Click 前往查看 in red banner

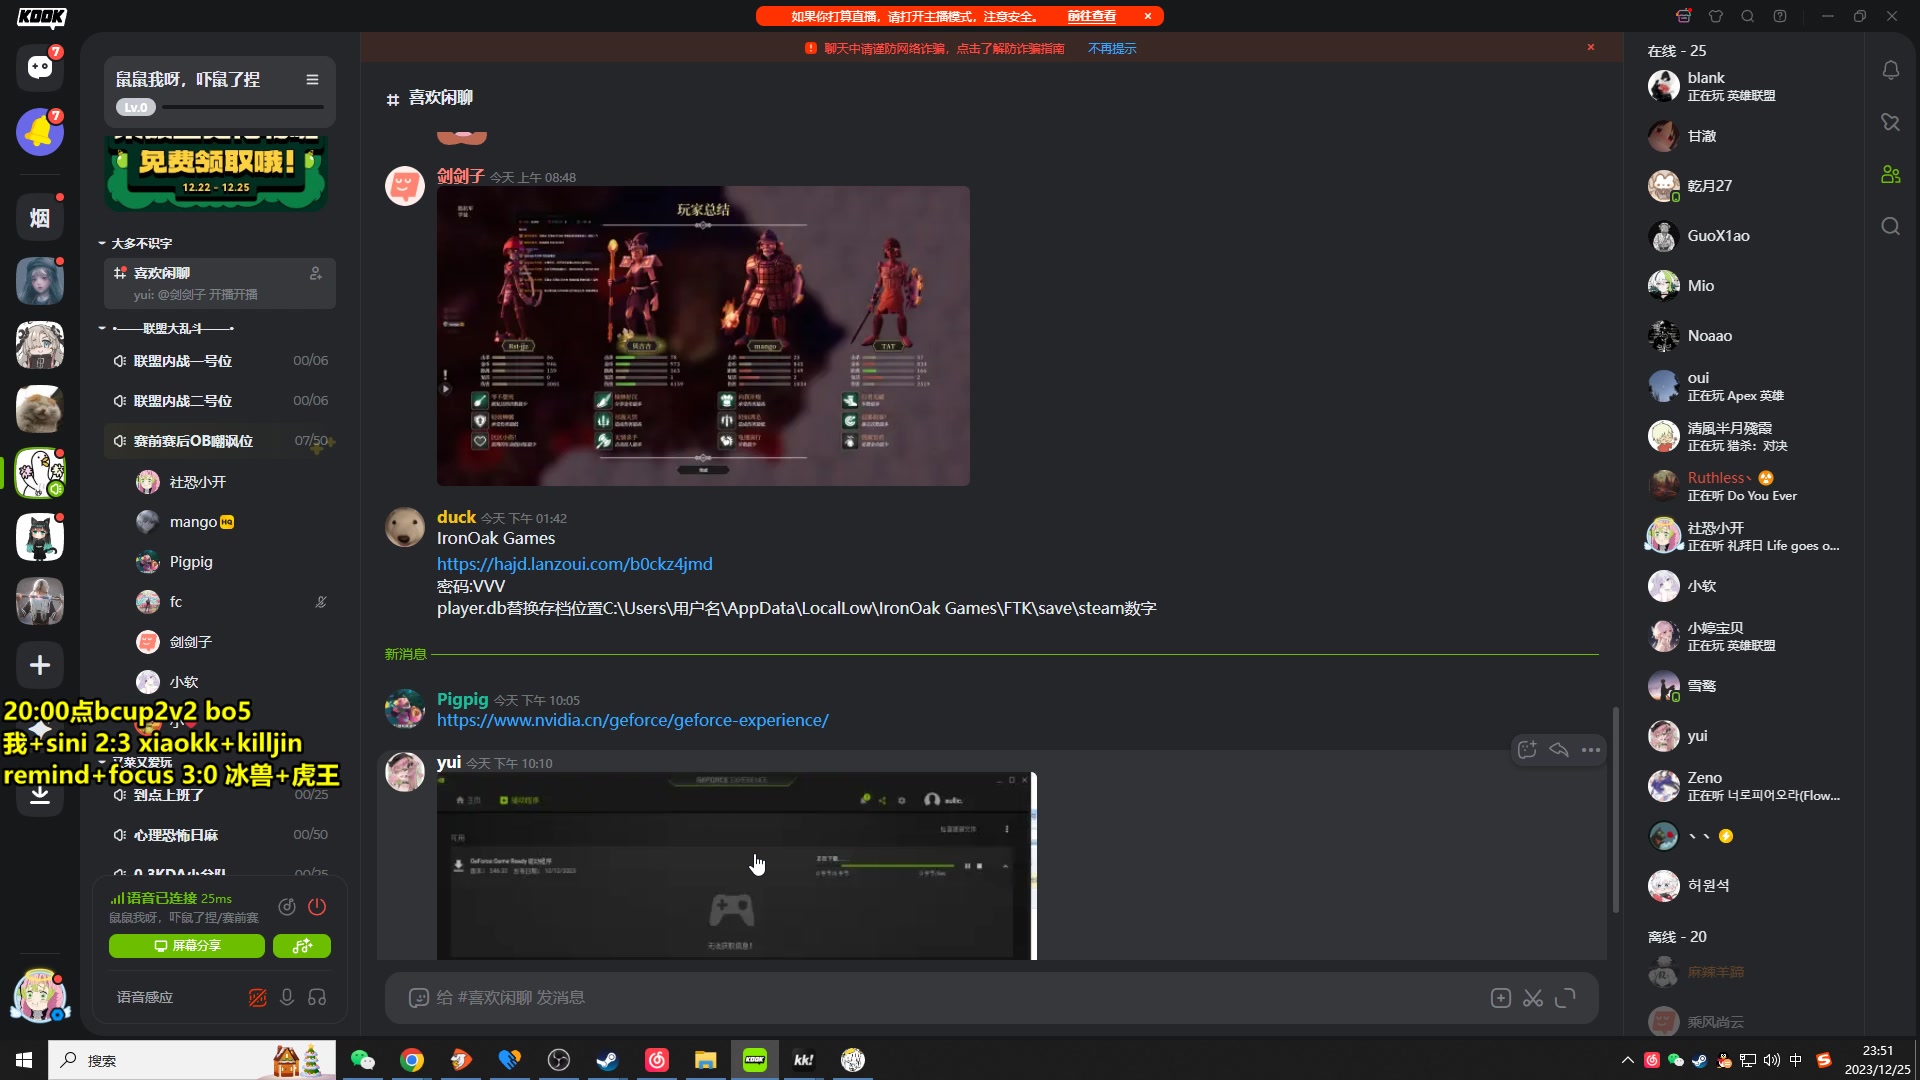(1091, 16)
